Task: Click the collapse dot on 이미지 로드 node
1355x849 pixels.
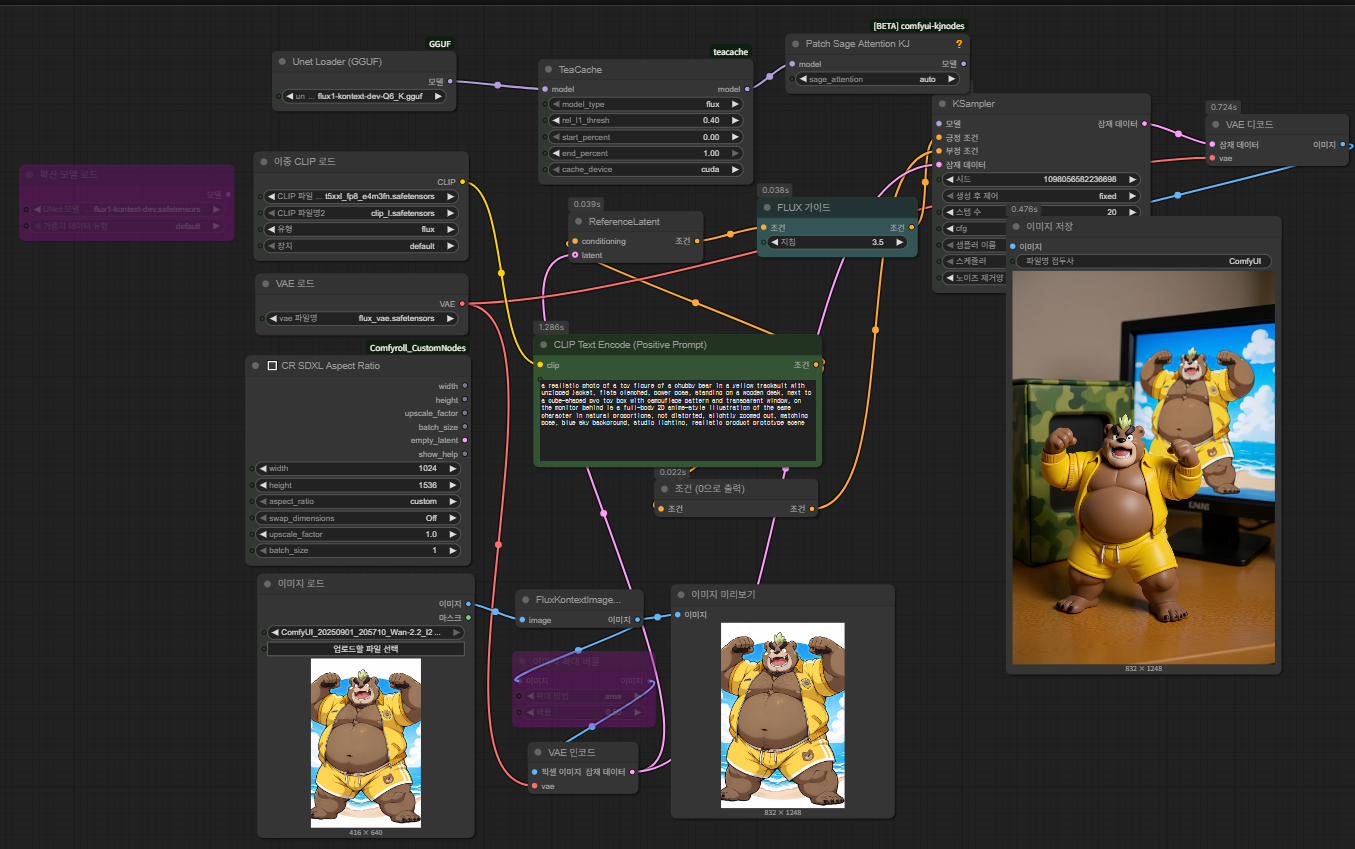Action: 267,583
